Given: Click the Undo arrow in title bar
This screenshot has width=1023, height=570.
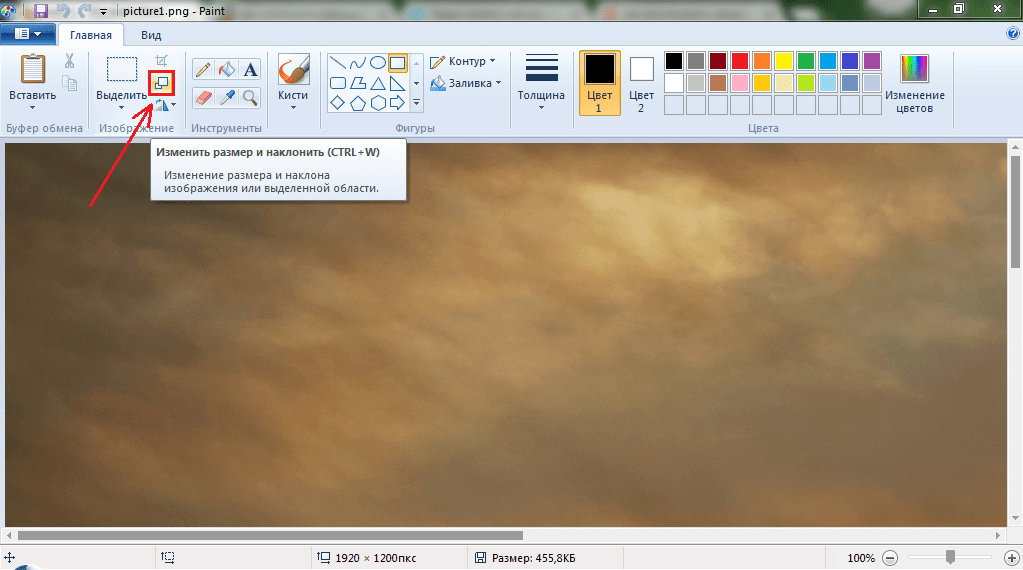Looking at the screenshot, I should [x=63, y=10].
